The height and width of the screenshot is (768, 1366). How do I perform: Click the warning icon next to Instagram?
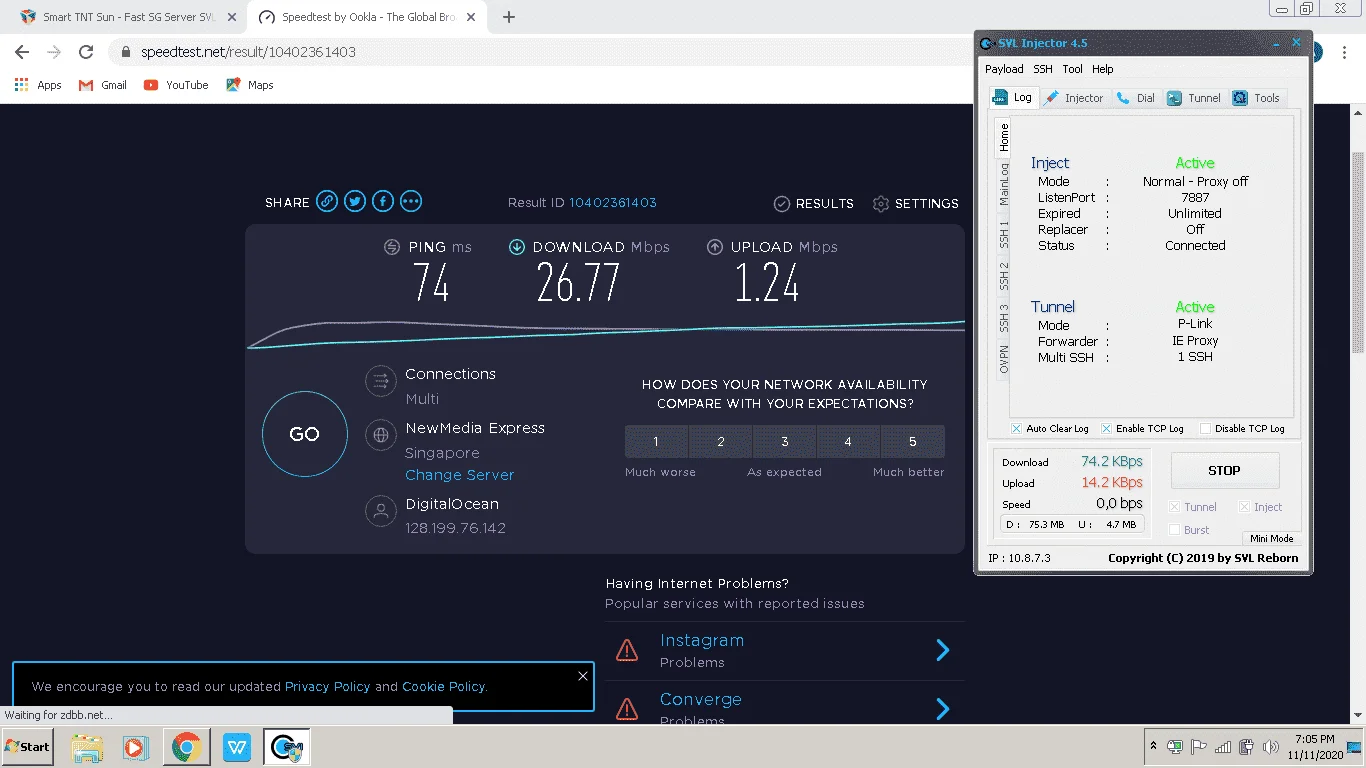(627, 650)
